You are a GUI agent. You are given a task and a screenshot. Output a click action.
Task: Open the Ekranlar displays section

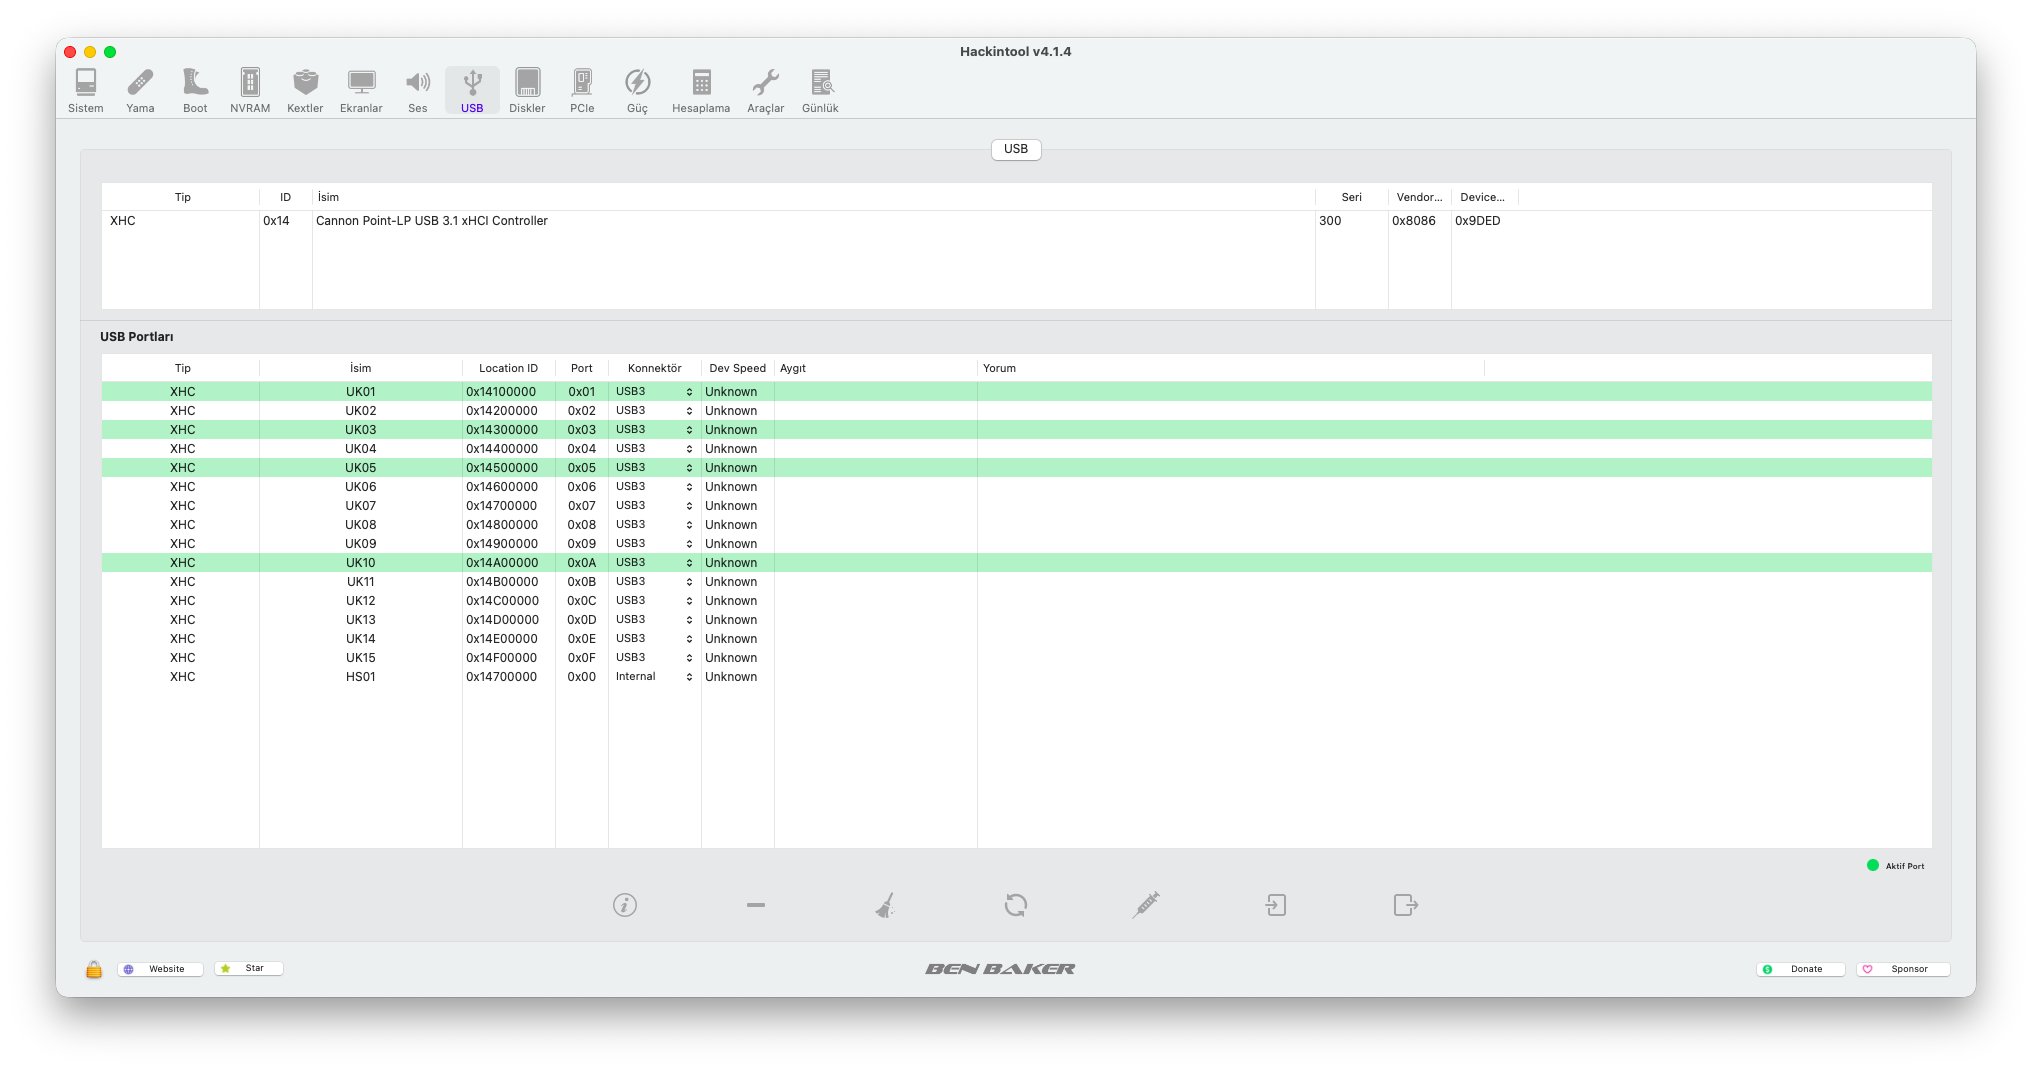tap(361, 91)
